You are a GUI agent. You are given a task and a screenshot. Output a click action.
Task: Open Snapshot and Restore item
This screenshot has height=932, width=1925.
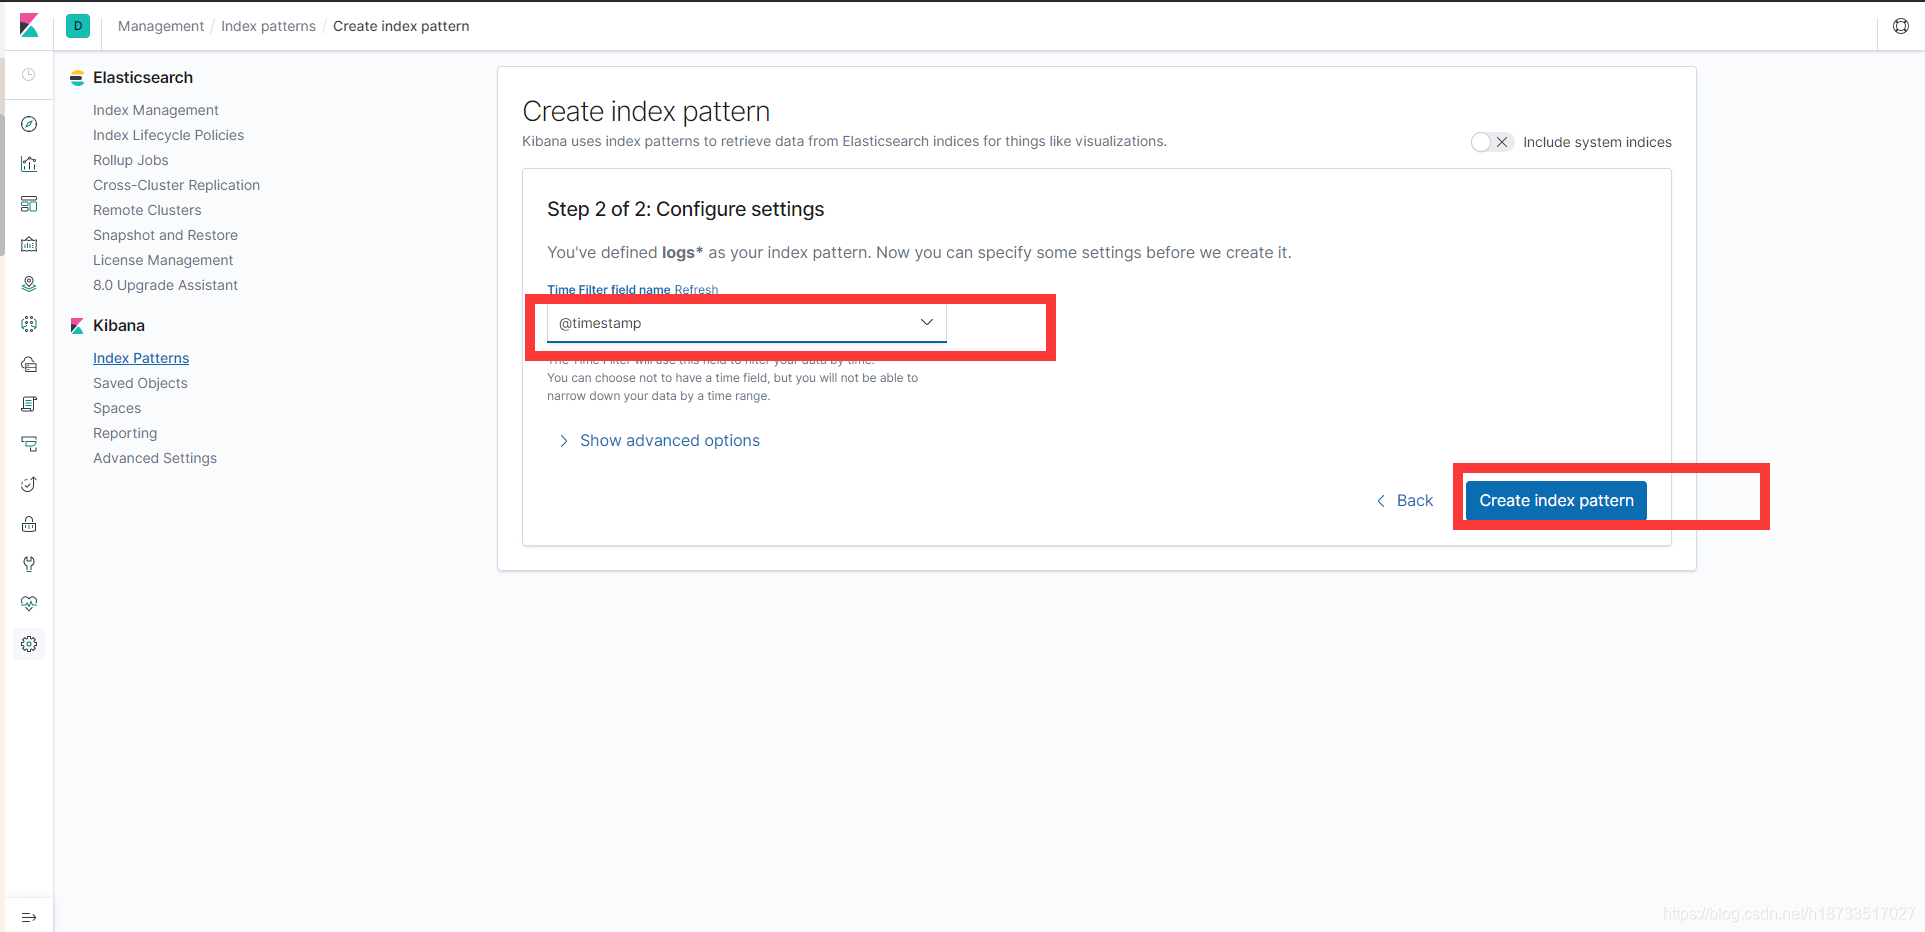pyautogui.click(x=165, y=235)
